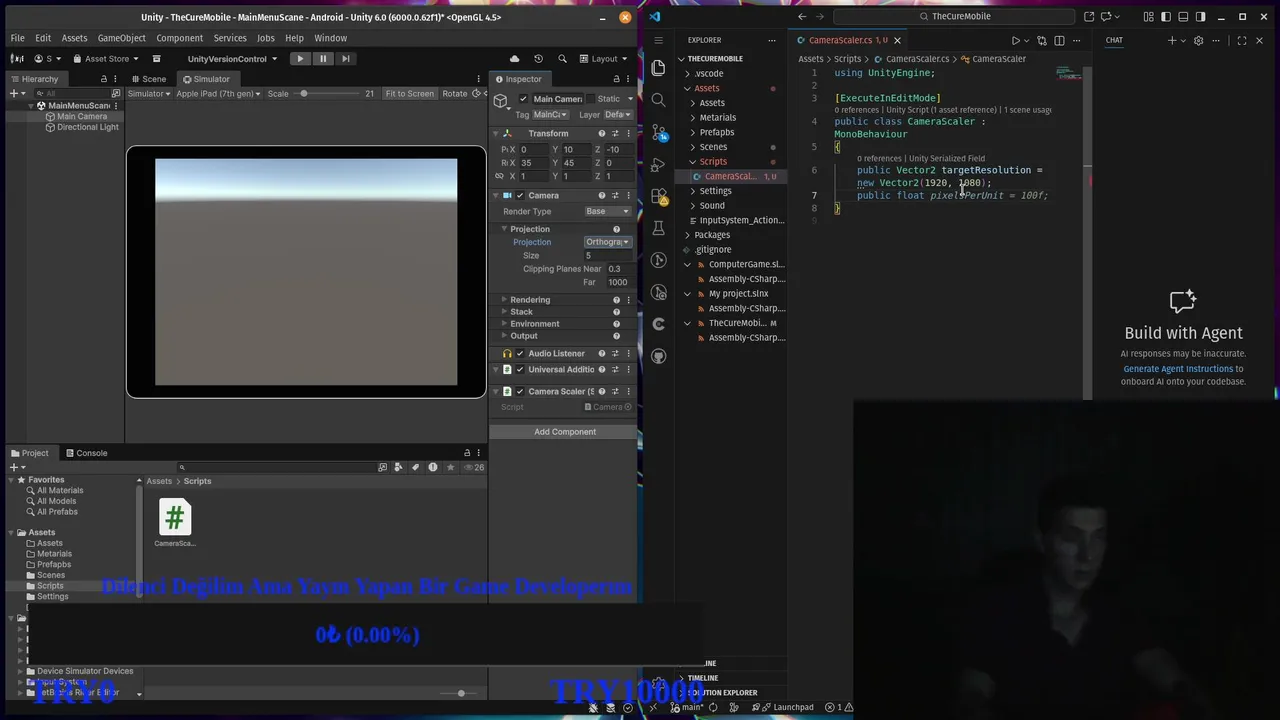Open VS Code Extensions activity icon
This screenshot has width=1280, height=720.
pyautogui.click(x=658, y=196)
